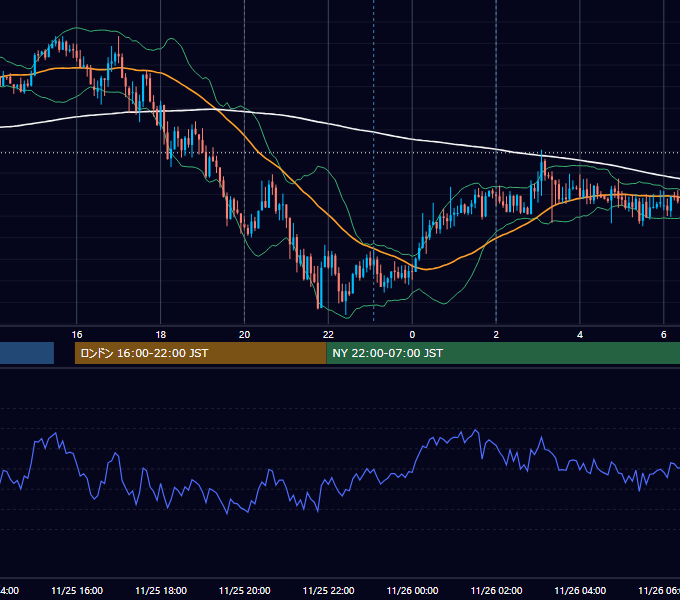680x600 pixels.
Task: Click the hour label 18 on upper time axis
Action: 160,335
